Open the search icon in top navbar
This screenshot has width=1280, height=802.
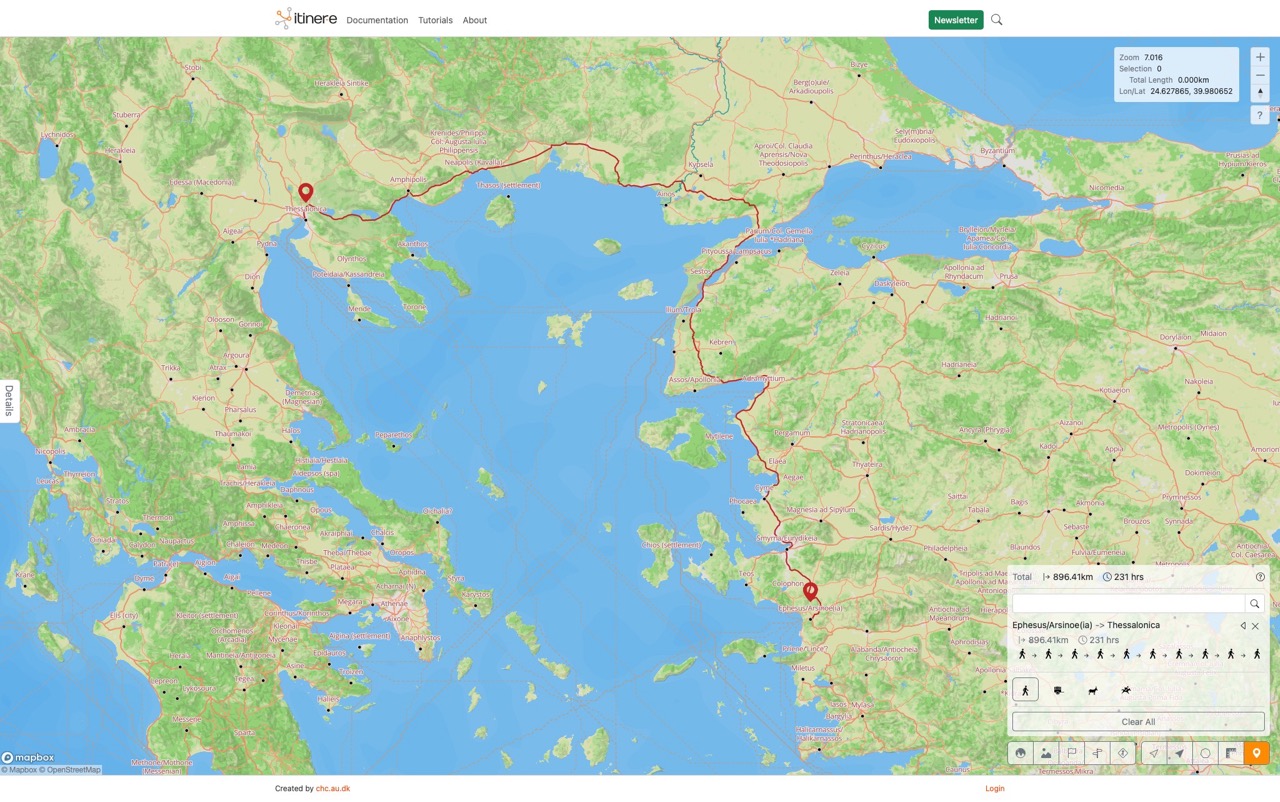point(996,20)
